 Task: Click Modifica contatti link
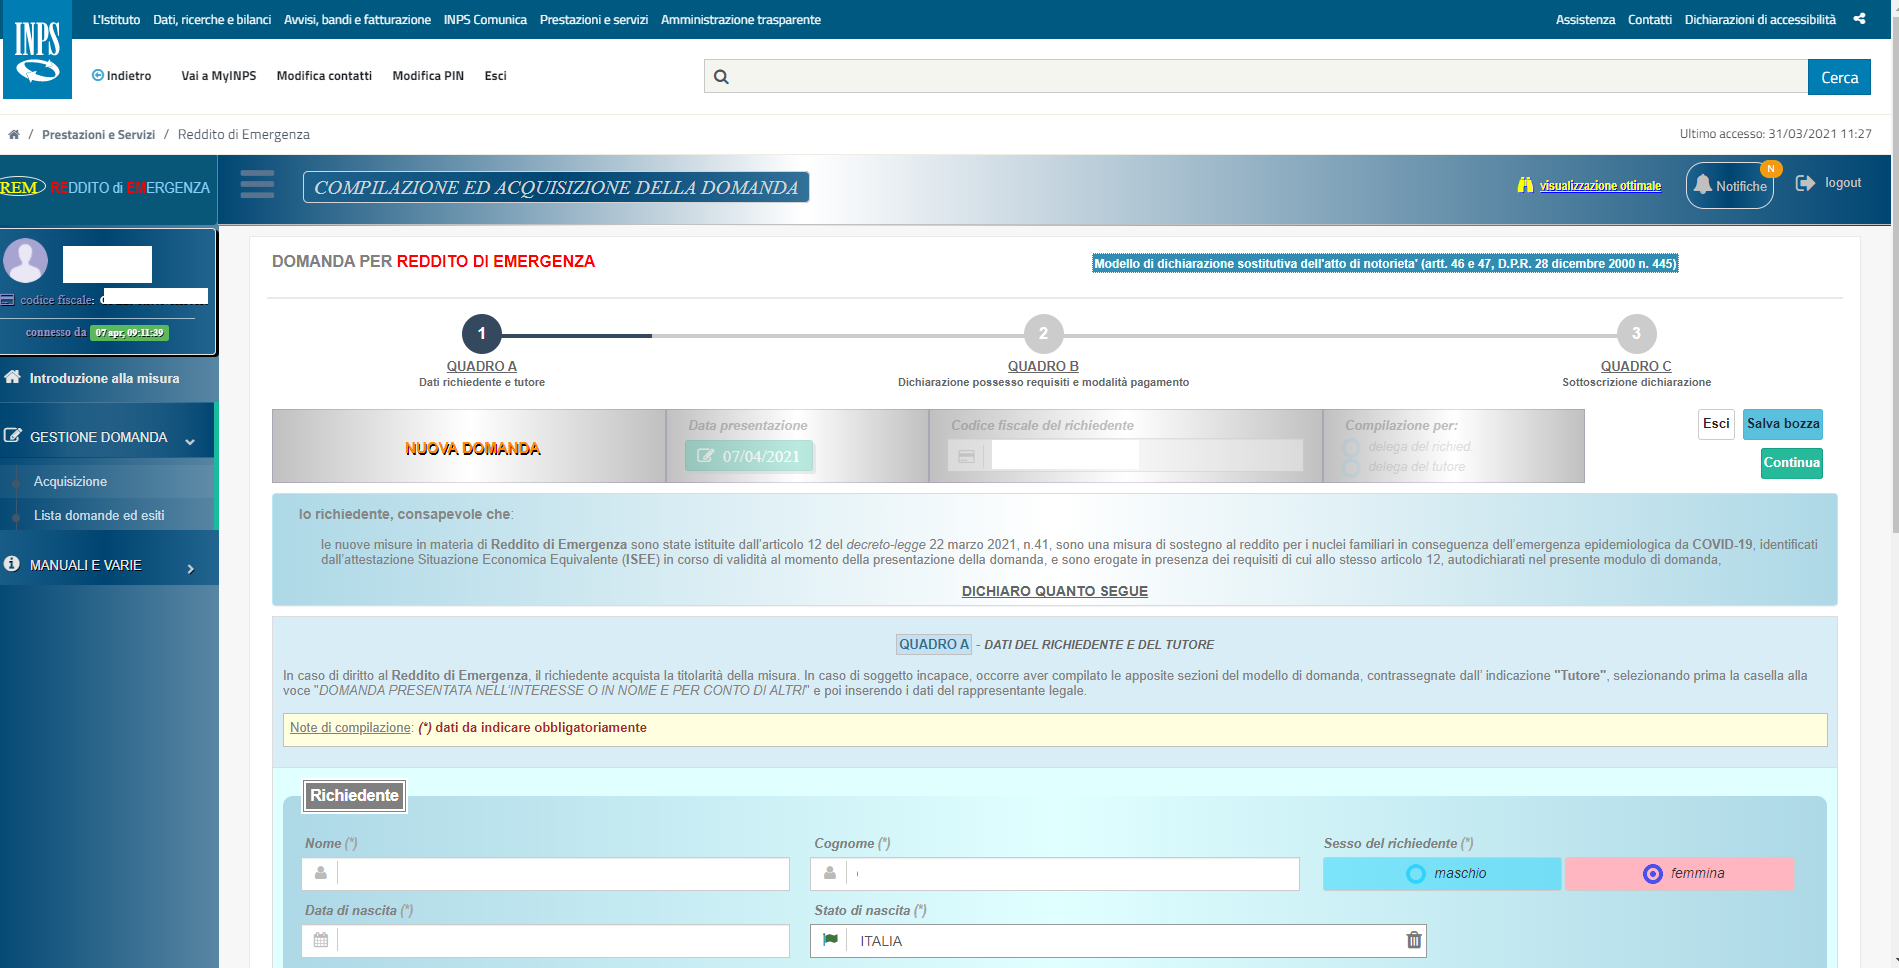(324, 75)
